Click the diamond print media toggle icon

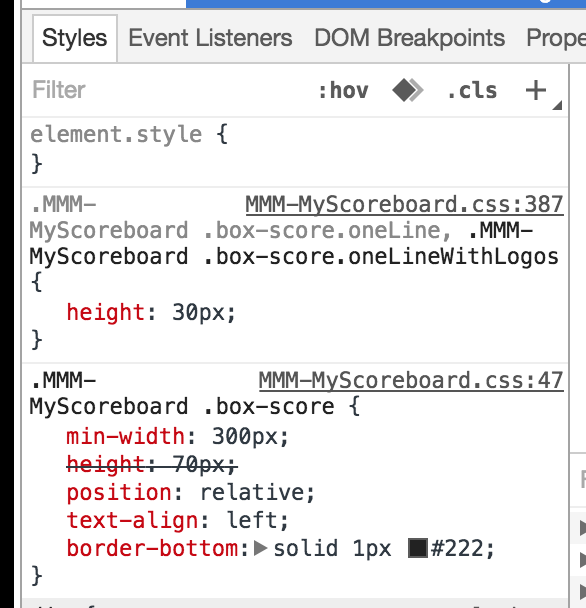408,90
